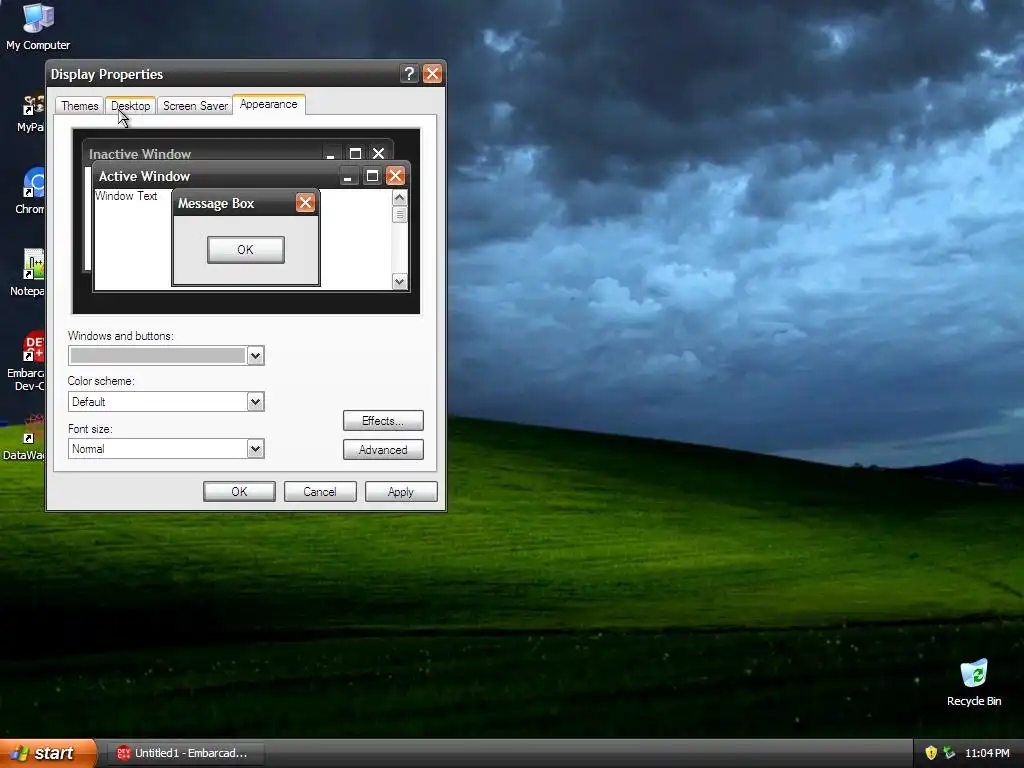Click the help question mark button

click(409, 74)
